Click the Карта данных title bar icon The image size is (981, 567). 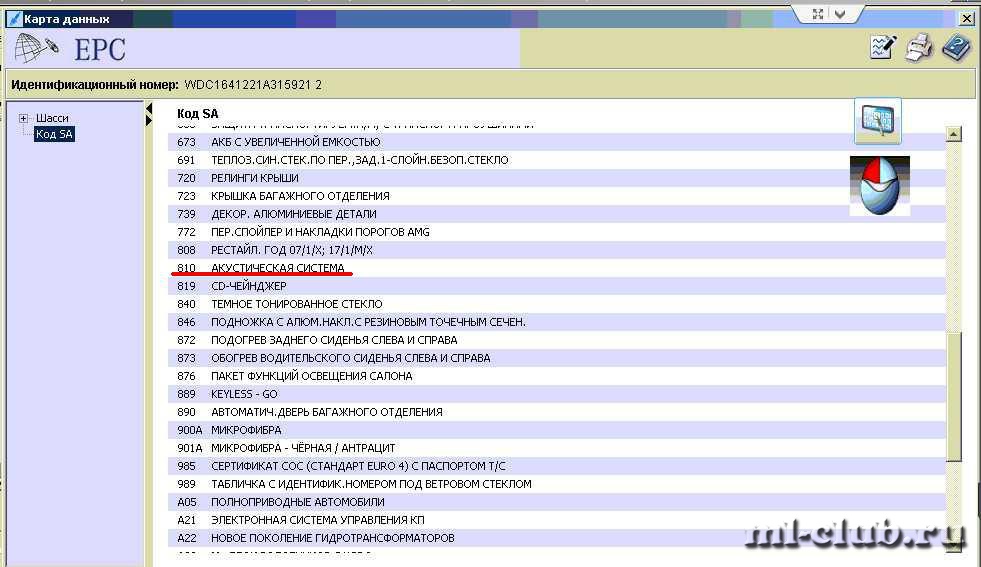14,19
